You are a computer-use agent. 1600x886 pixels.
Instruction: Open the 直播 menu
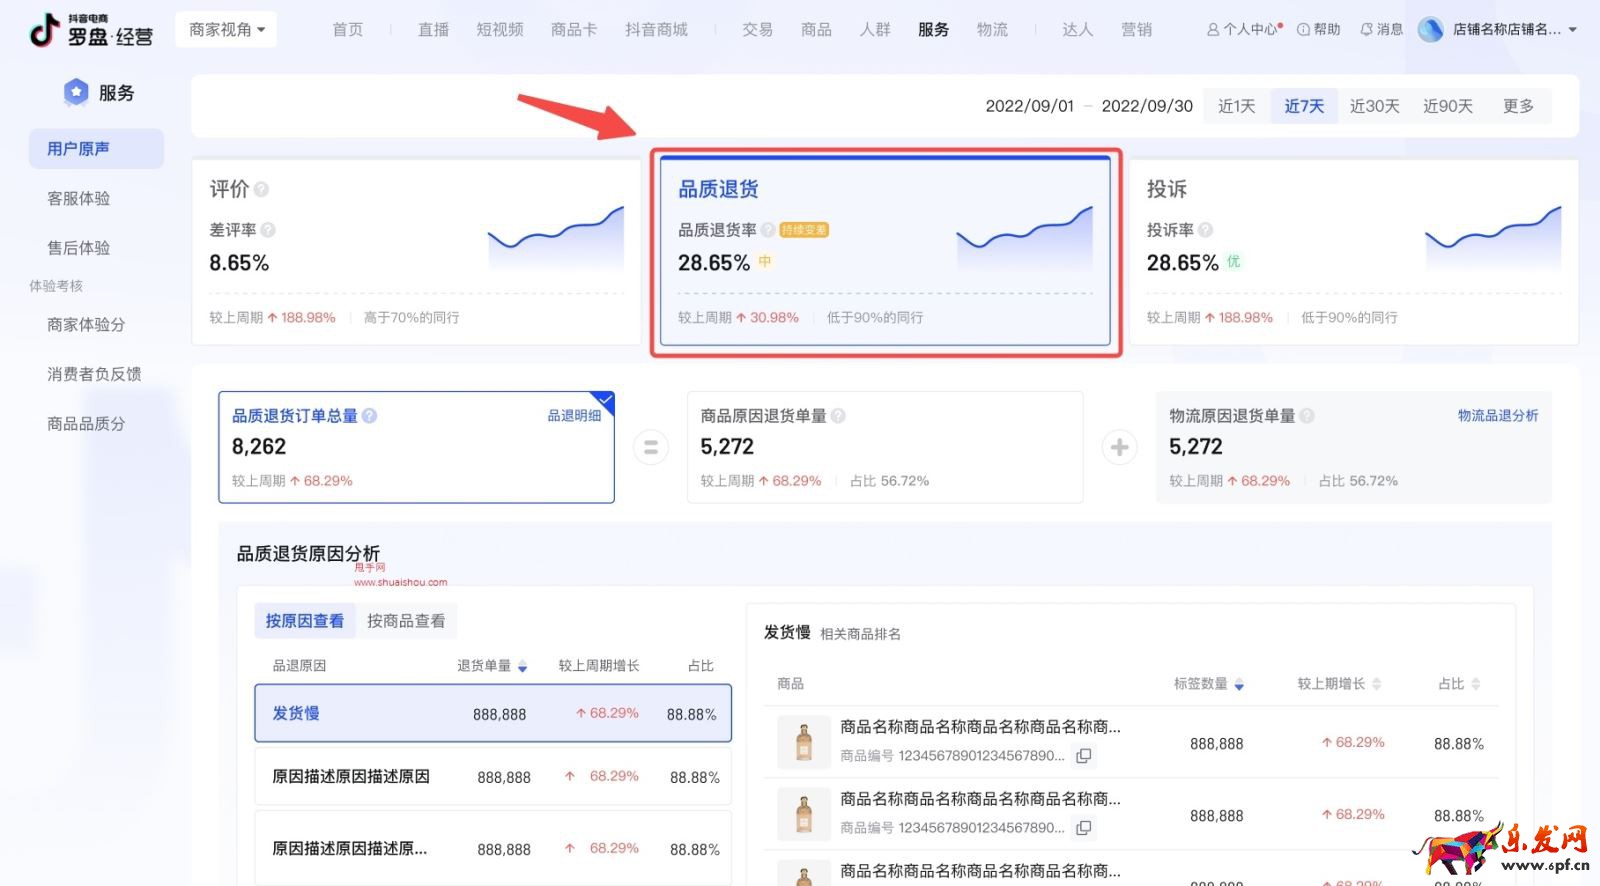tap(433, 30)
